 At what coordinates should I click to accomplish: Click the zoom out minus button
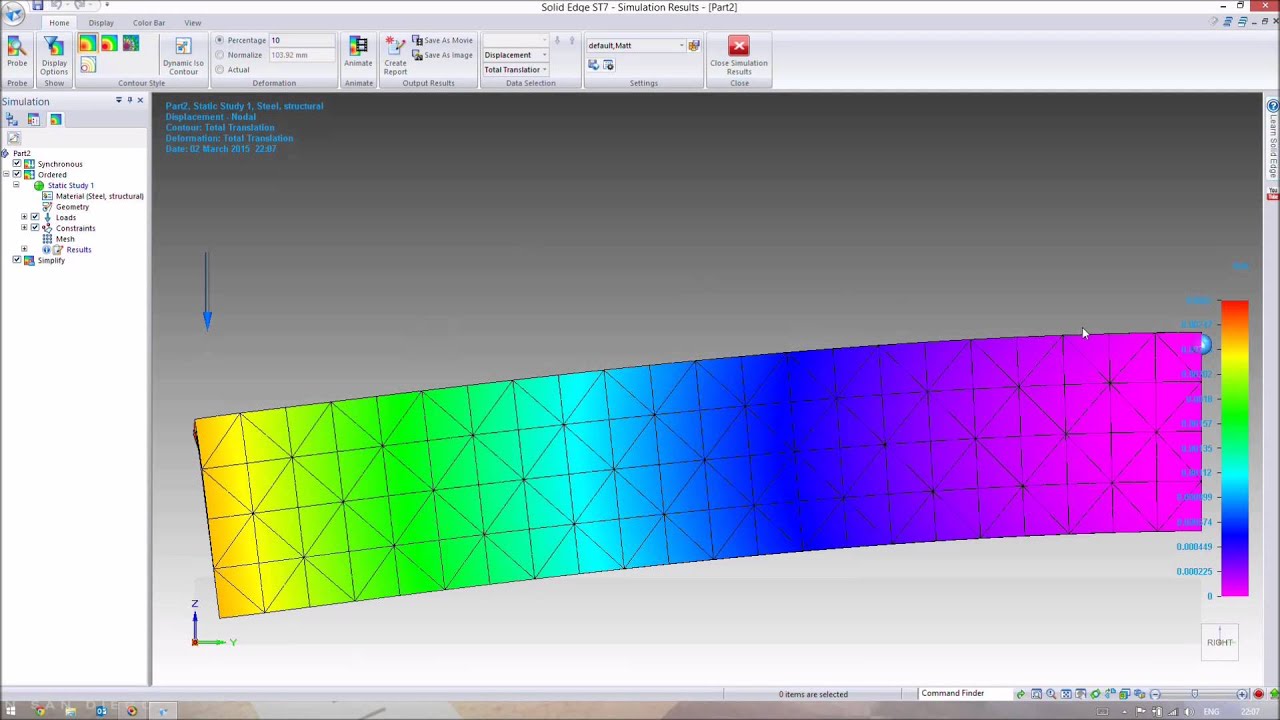(x=1155, y=694)
